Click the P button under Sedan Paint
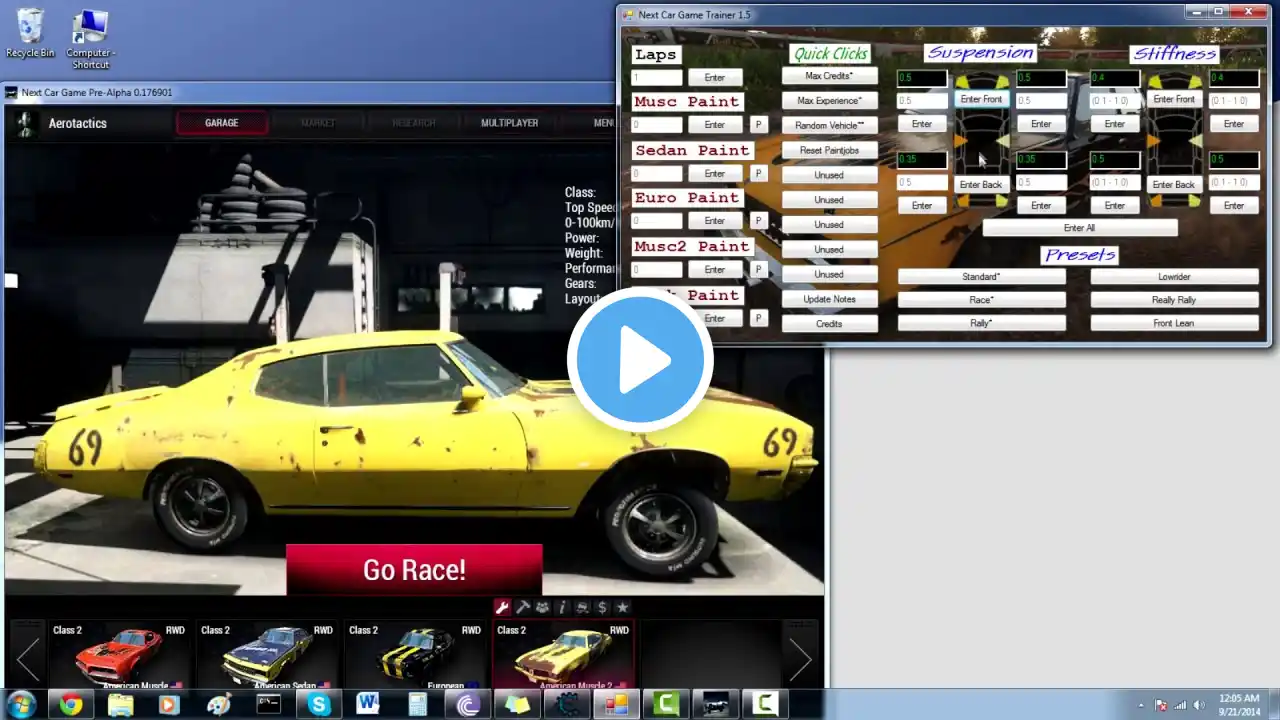This screenshot has height=720, width=1280. [x=758, y=174]
